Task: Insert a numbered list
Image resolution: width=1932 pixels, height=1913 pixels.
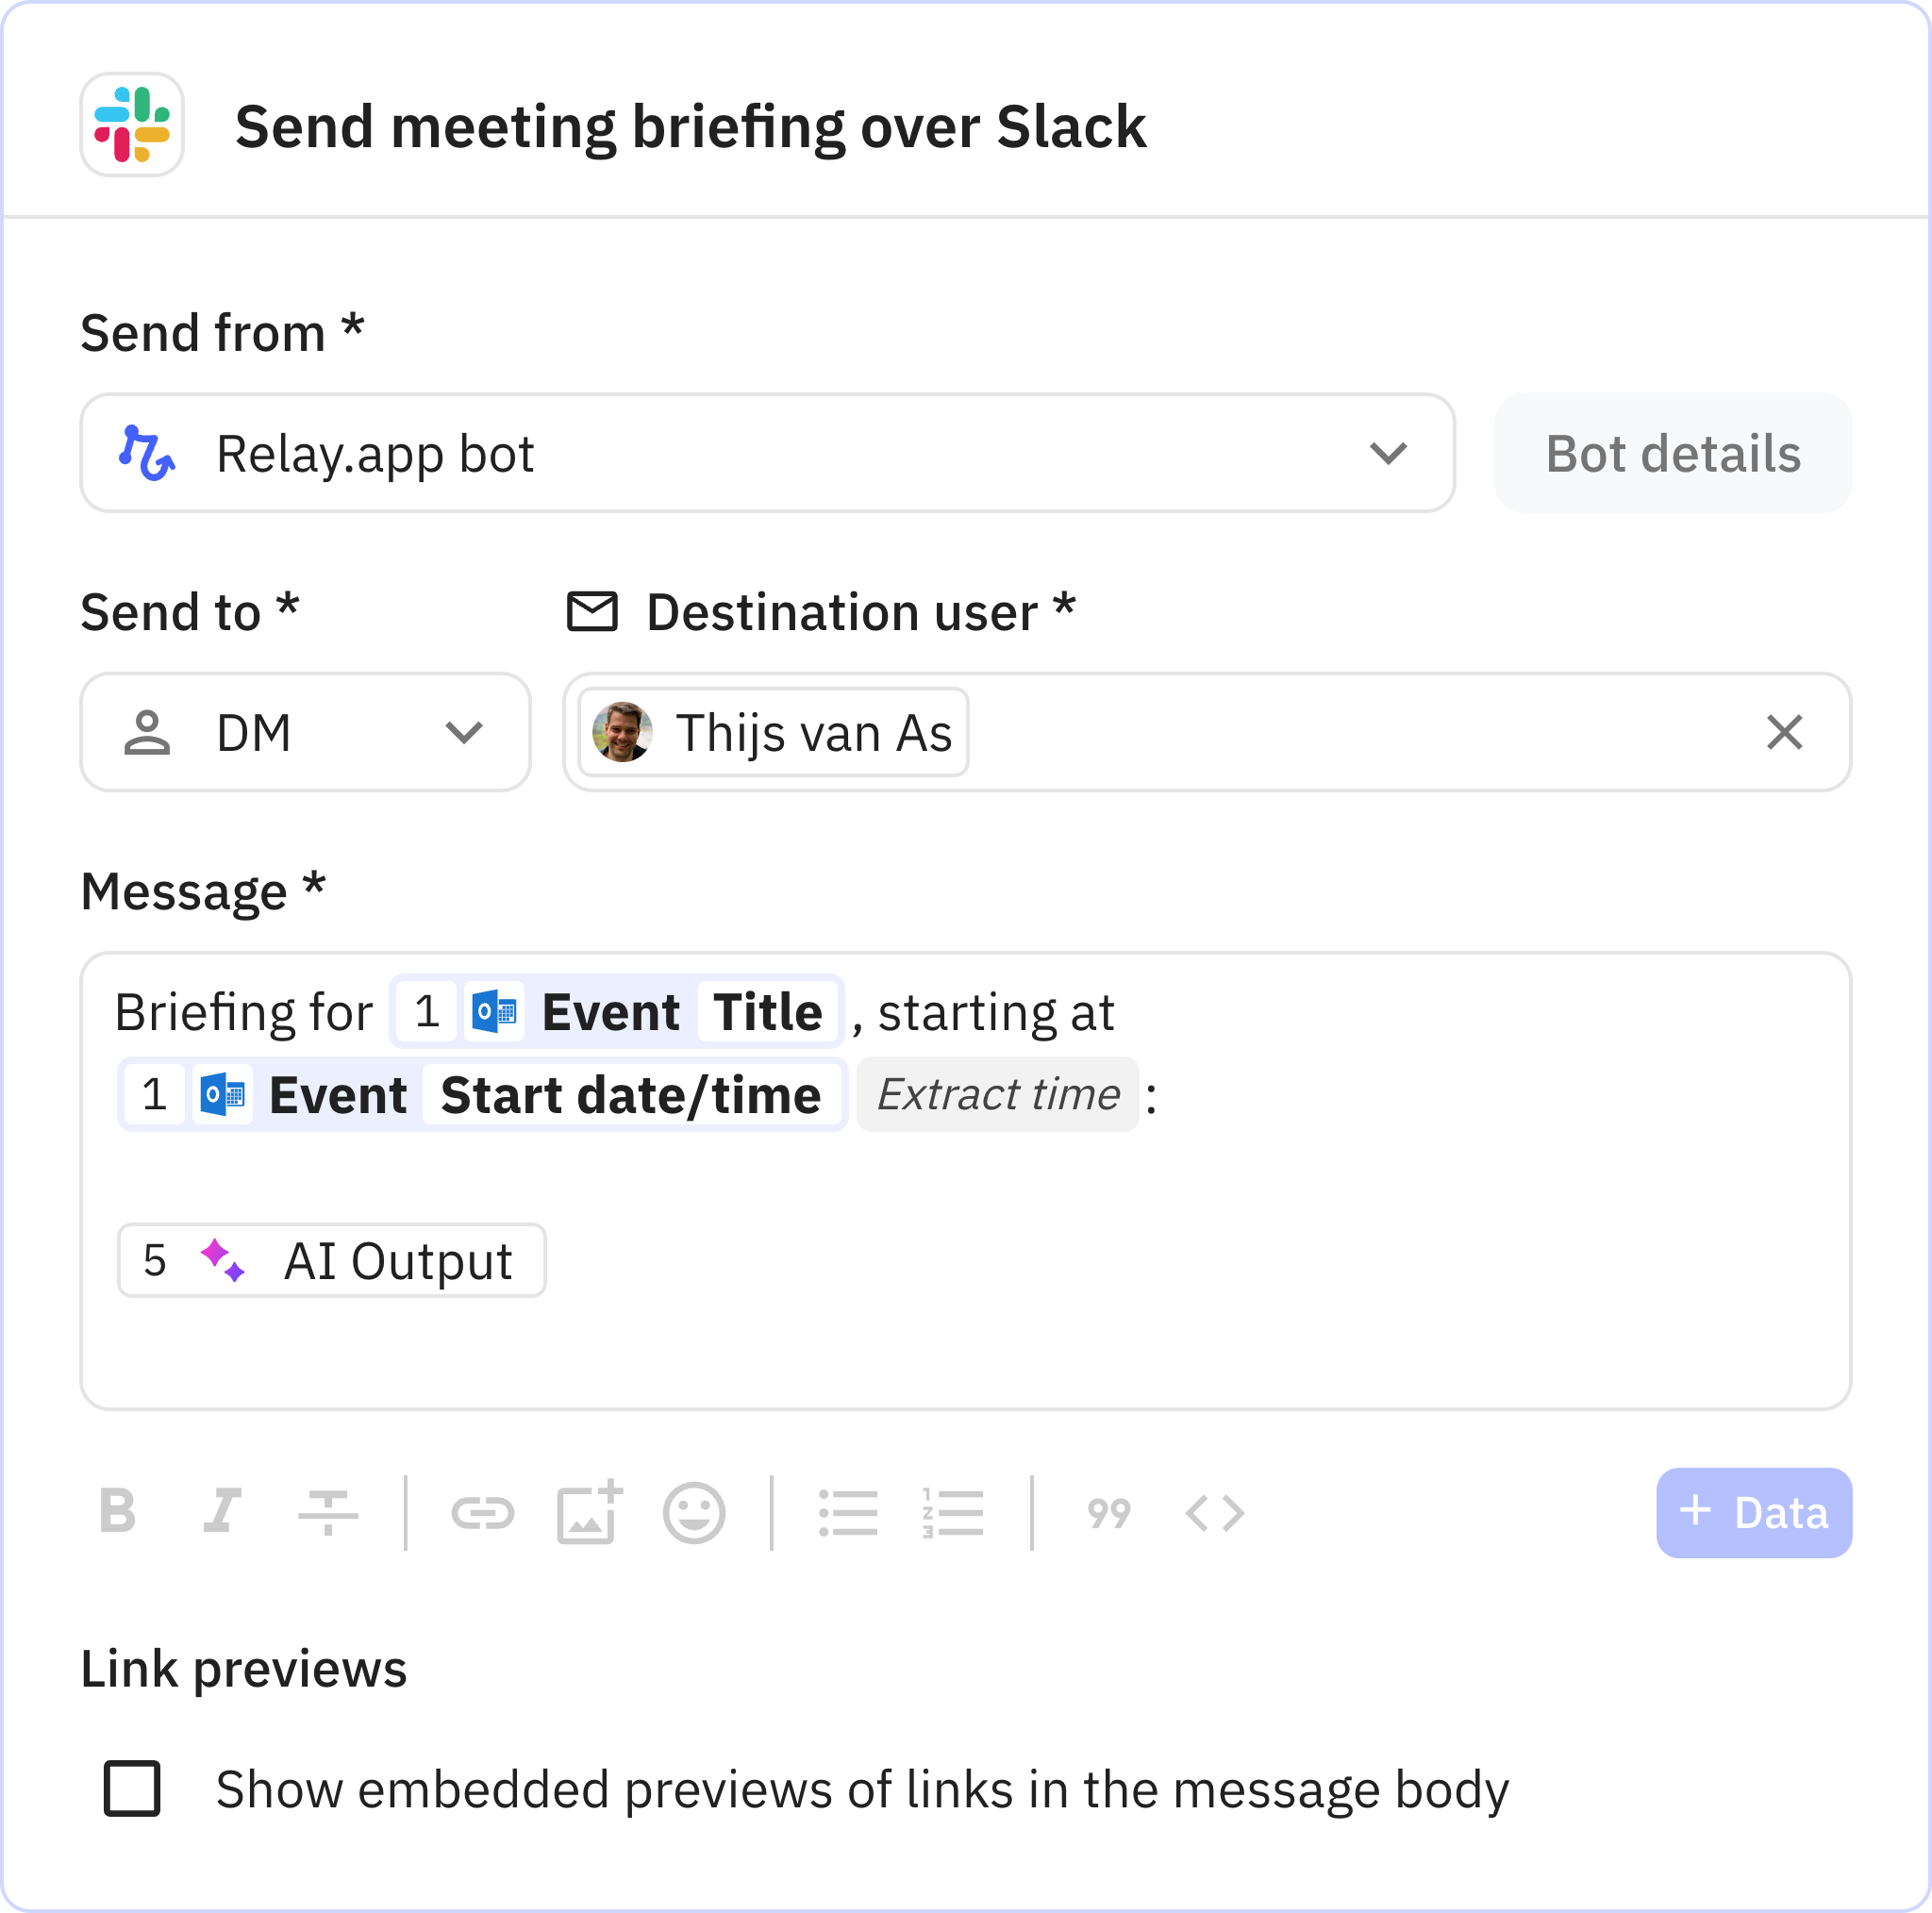Action: (953, 1512)
